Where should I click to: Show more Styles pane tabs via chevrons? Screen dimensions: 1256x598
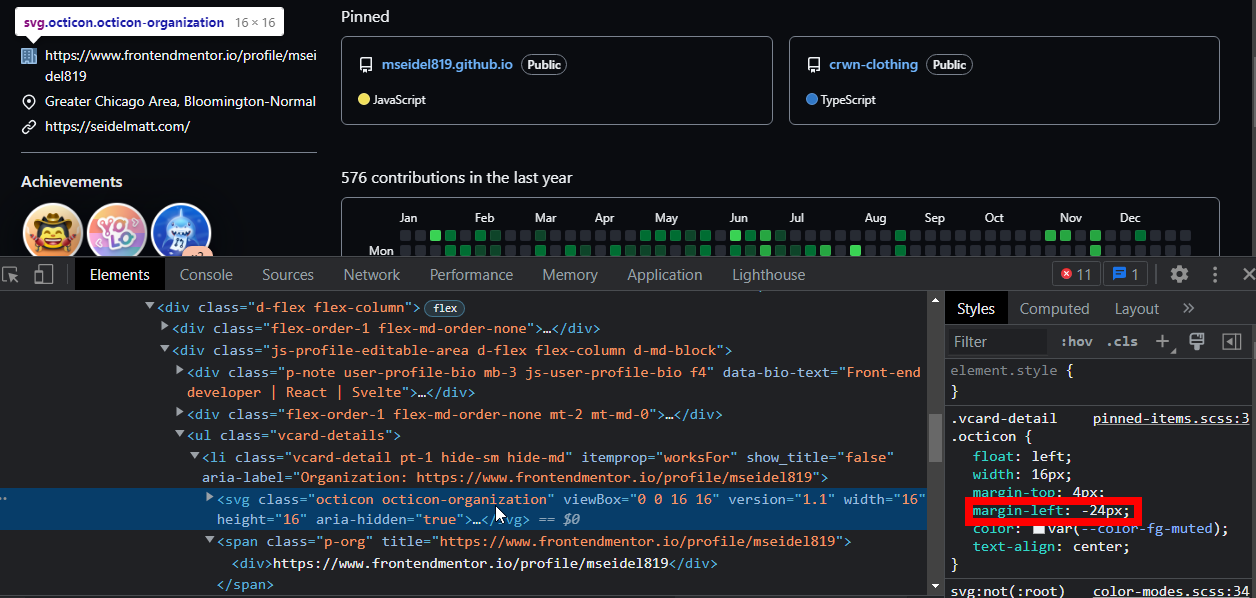(1189, 308)
